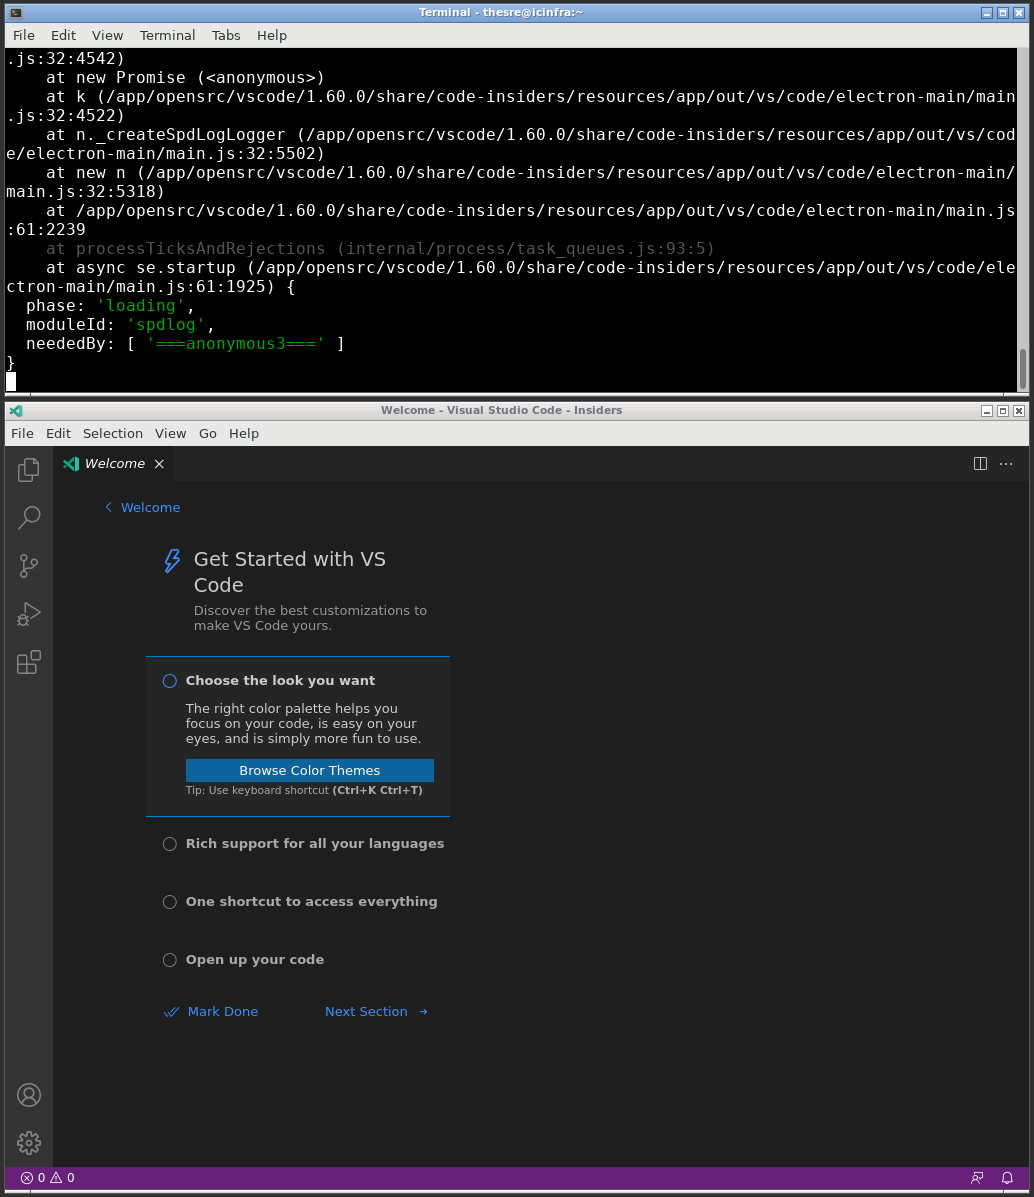The height and width of the screenshot is (1197, 1034).
Task: Open VS Code View menu
Action: pyautogui.click(x=170, y=433)
